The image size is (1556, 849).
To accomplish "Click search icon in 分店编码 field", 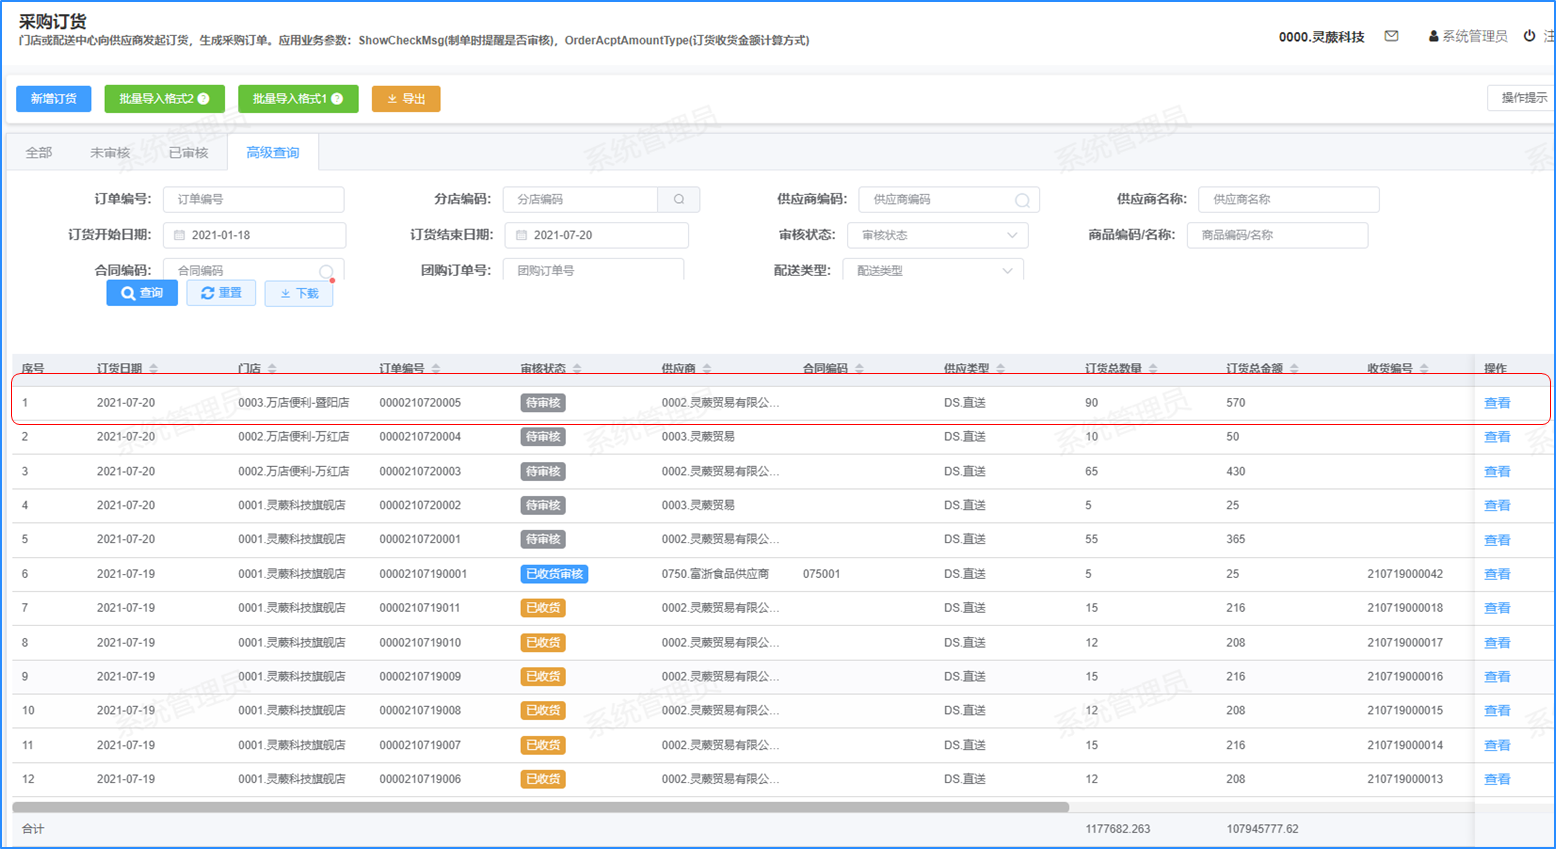I will click(x=679, y=200).
